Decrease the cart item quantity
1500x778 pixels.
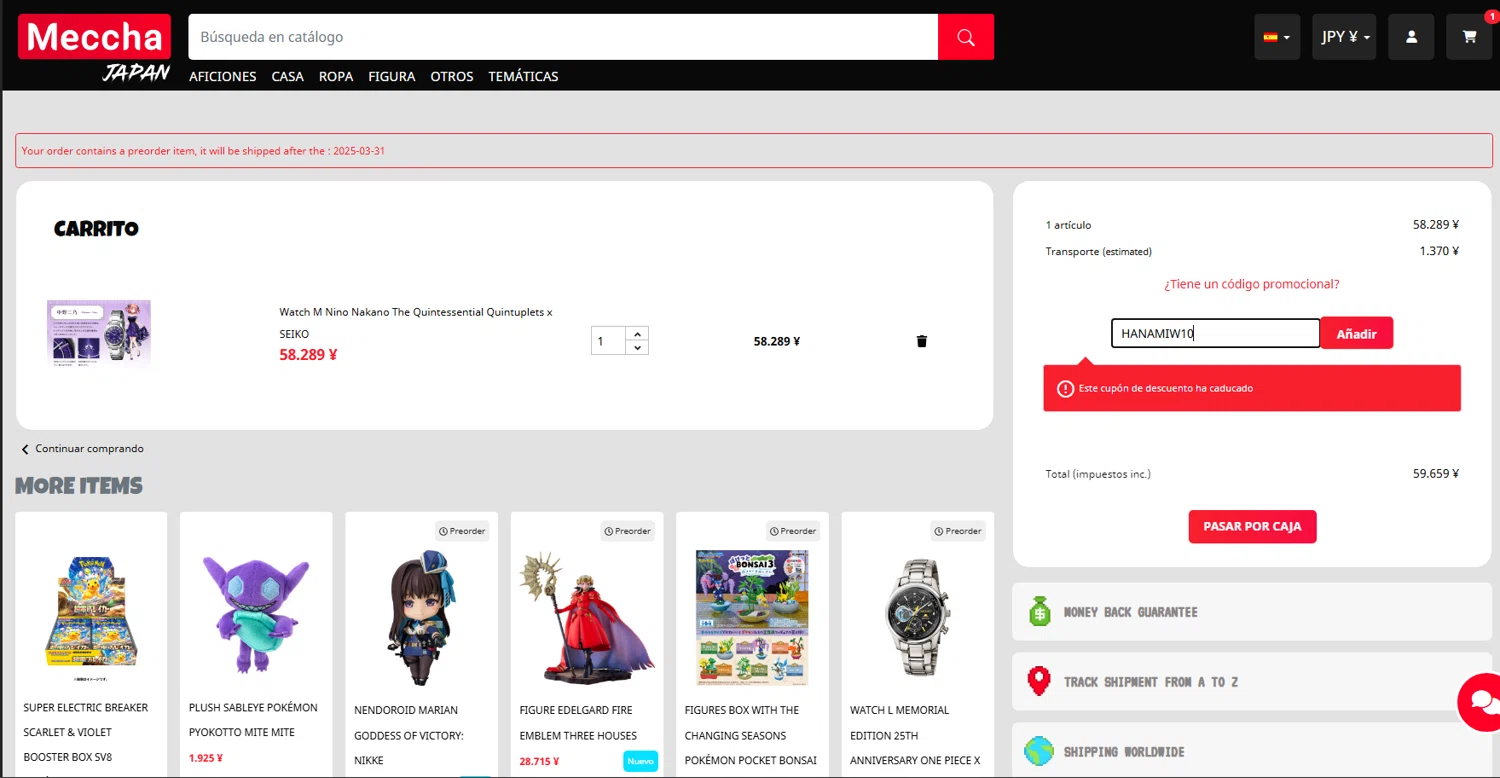(x=637, y=347)
